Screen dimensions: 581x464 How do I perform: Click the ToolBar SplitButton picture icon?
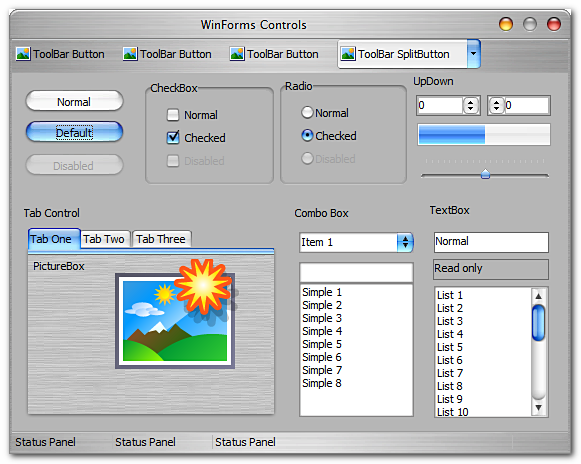pyautogui.click(x=348, y=54)
